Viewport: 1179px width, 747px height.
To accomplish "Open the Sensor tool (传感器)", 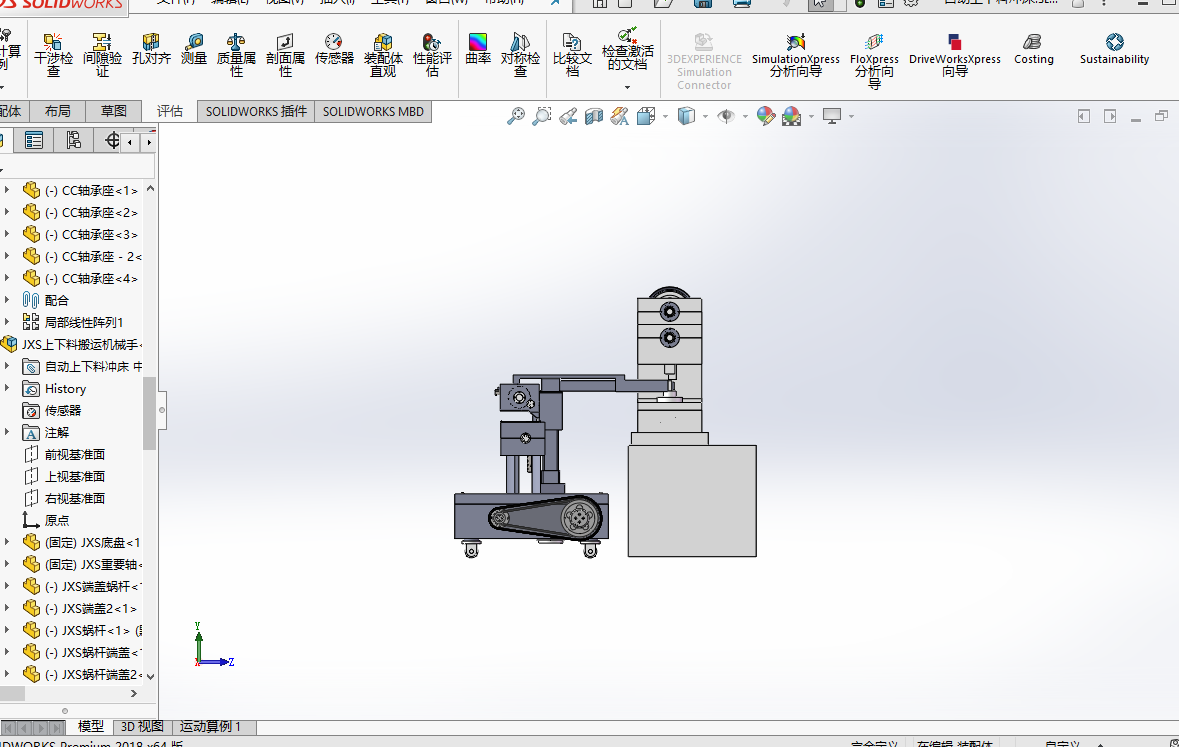I will 334,49.
